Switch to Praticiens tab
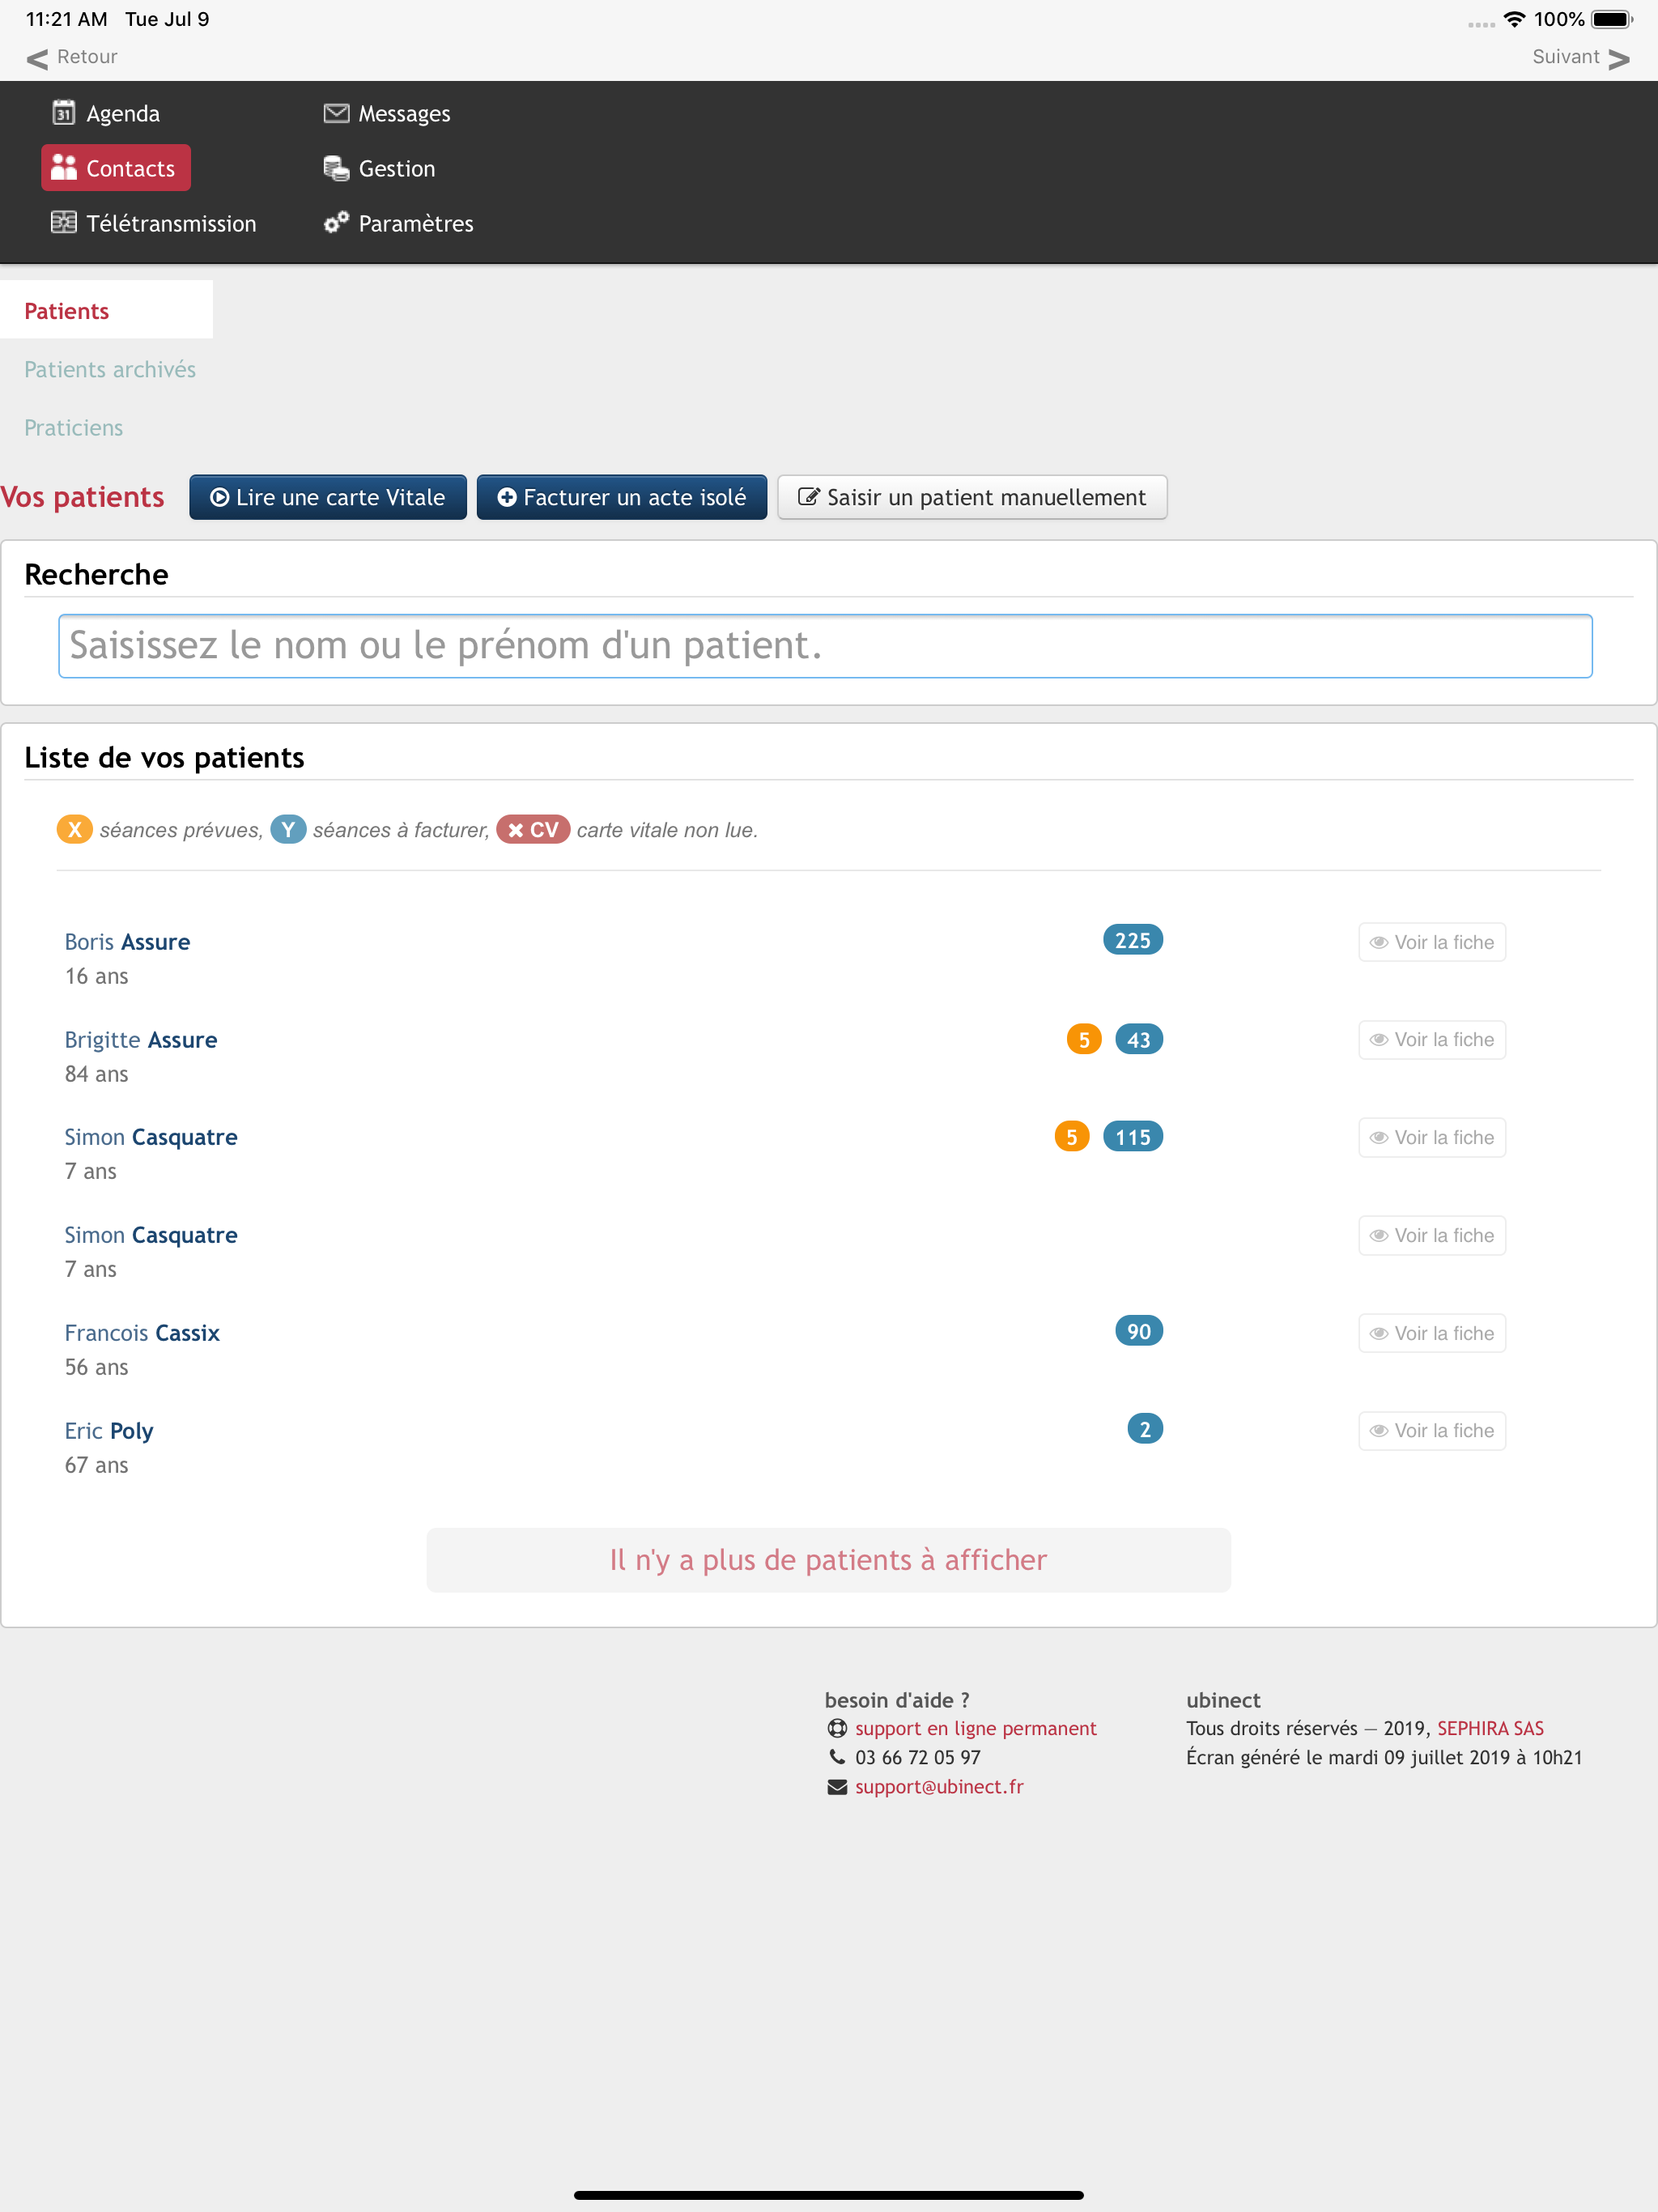The image size is (1658, 2212). 74,428
